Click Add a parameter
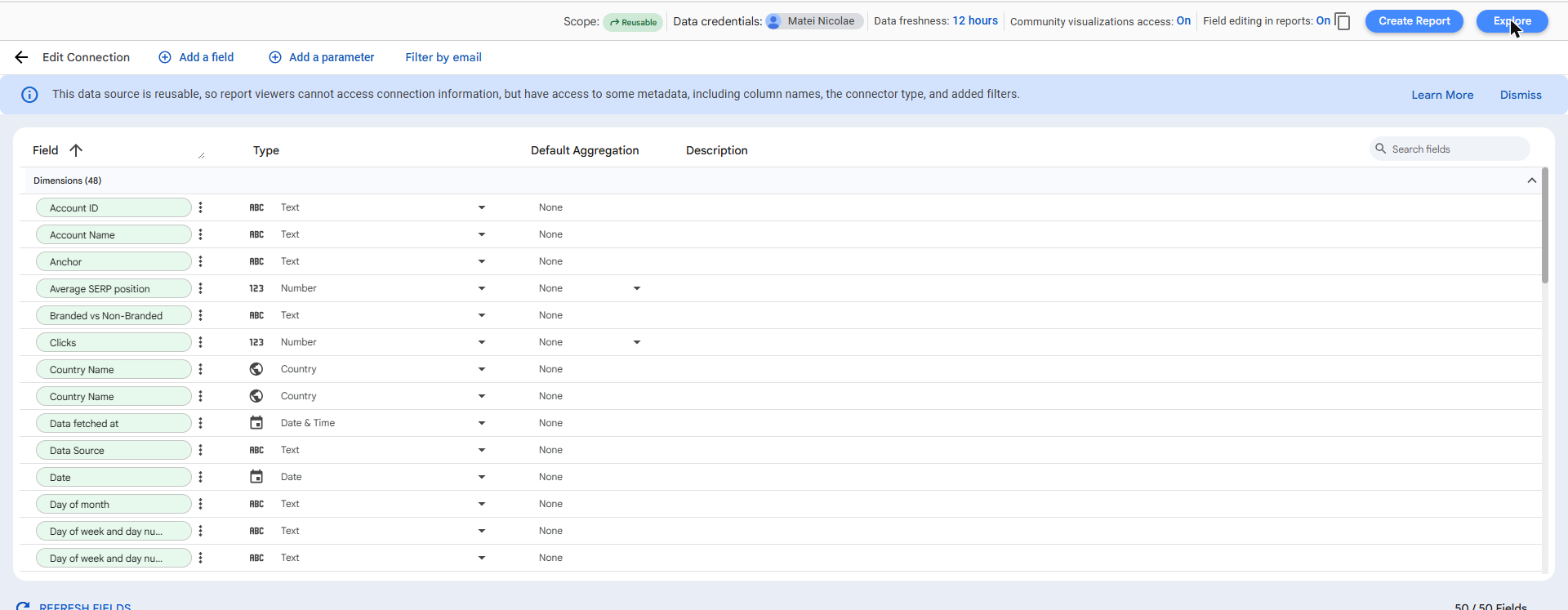Viewport: 1568px width, 610px height. tap(321, 57)
